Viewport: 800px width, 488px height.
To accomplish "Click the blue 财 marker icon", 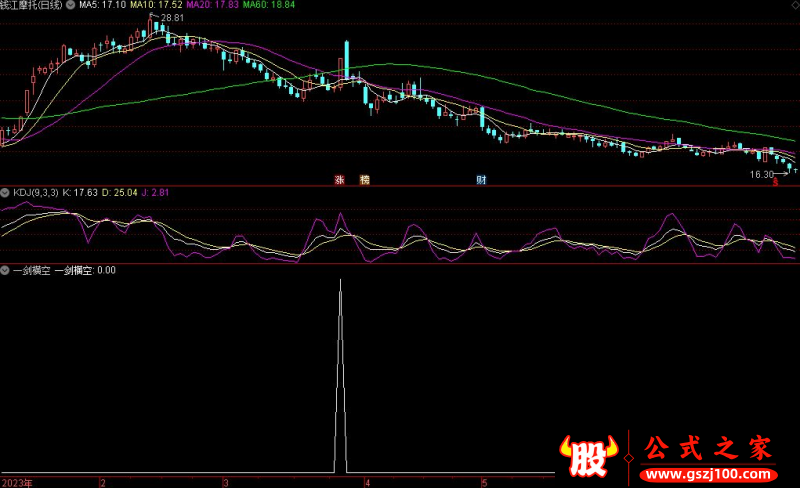I will [481, 180].
